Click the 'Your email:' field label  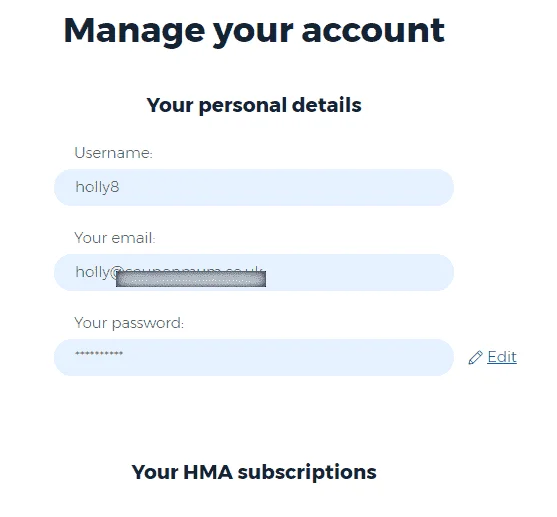115,238
